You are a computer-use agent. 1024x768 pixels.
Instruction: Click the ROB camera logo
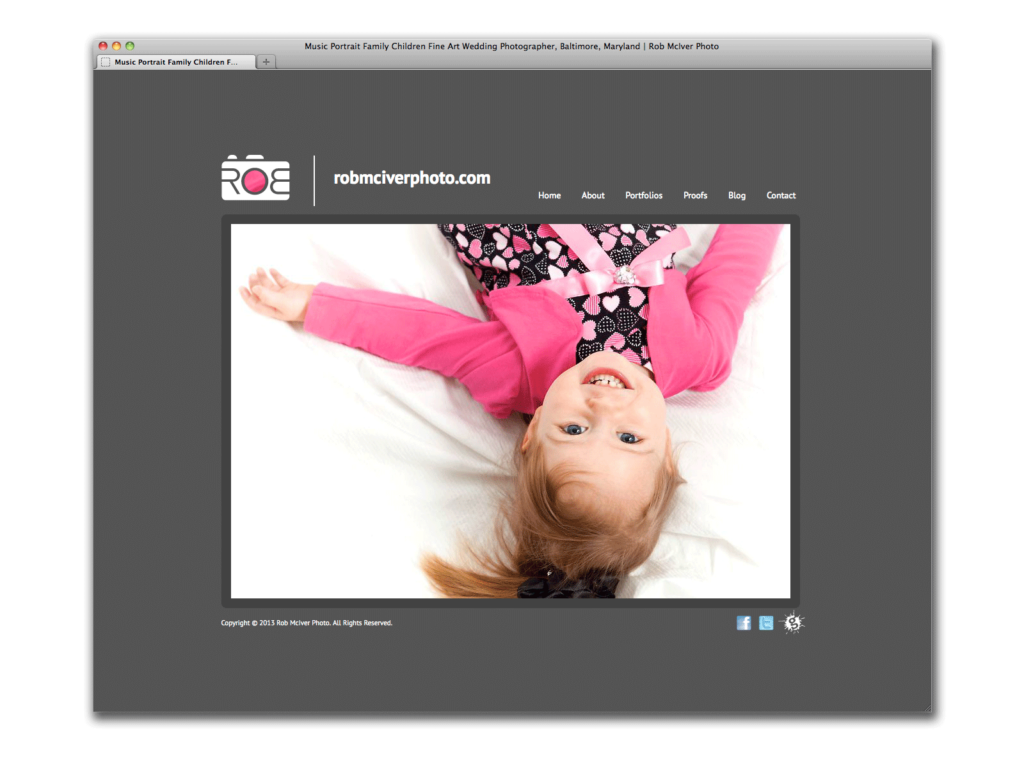[x=255, y=179]
